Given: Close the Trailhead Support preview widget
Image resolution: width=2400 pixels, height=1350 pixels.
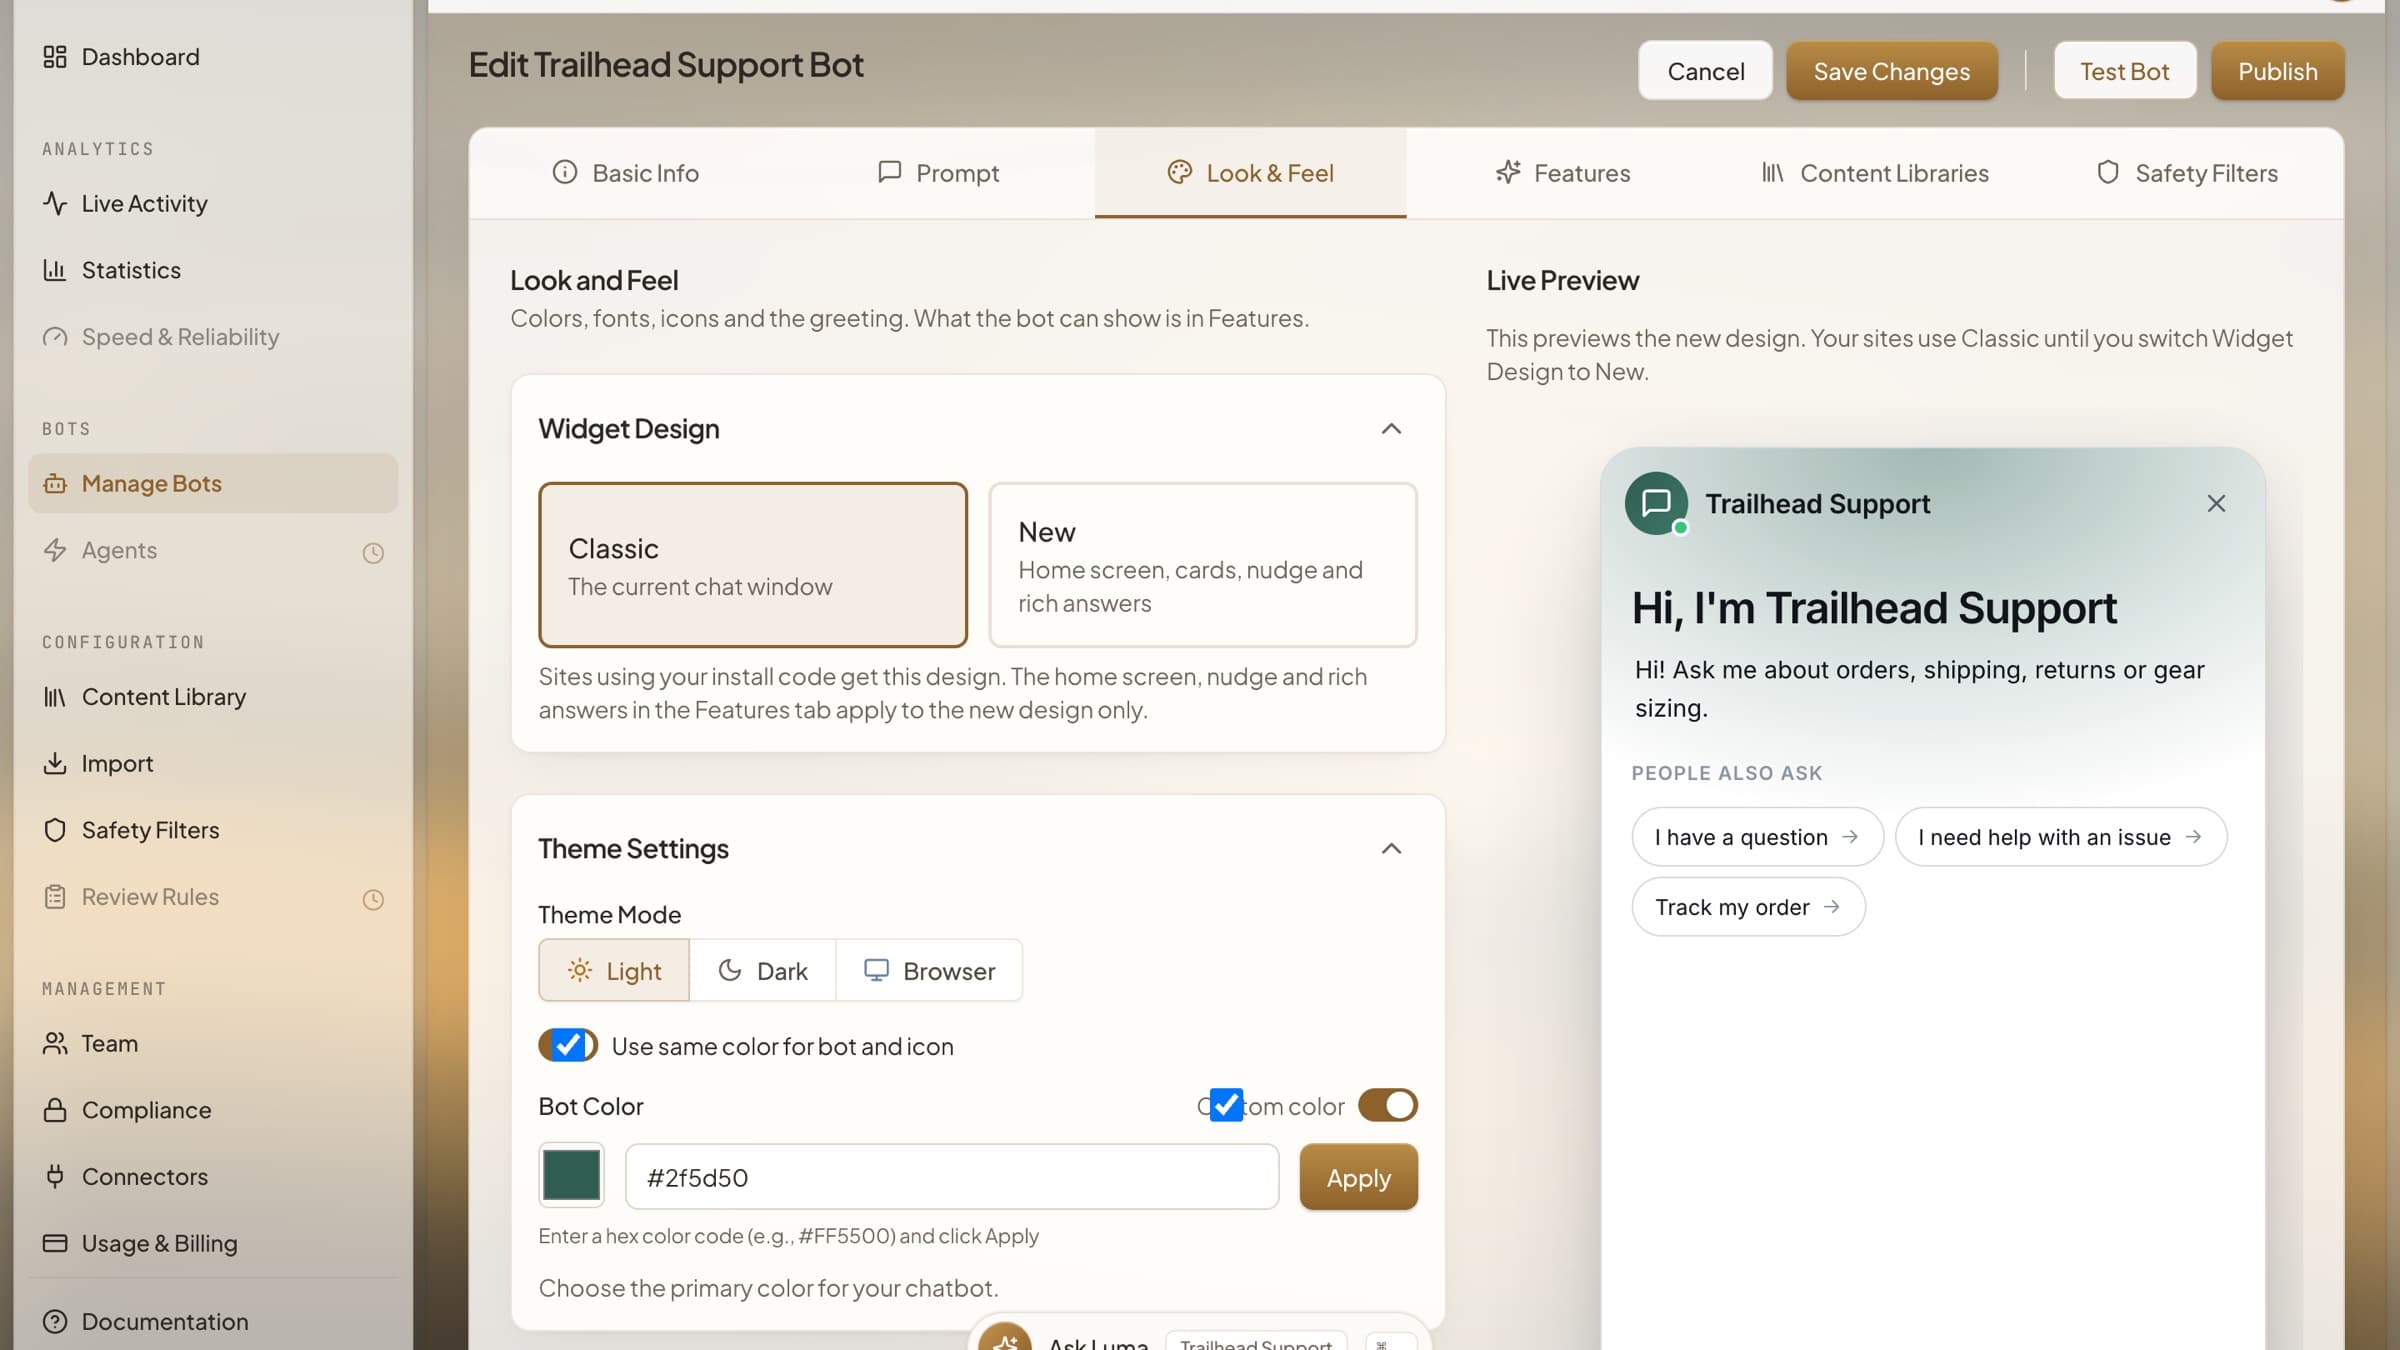Looking at the screenshot, I should click(2216, 503).
